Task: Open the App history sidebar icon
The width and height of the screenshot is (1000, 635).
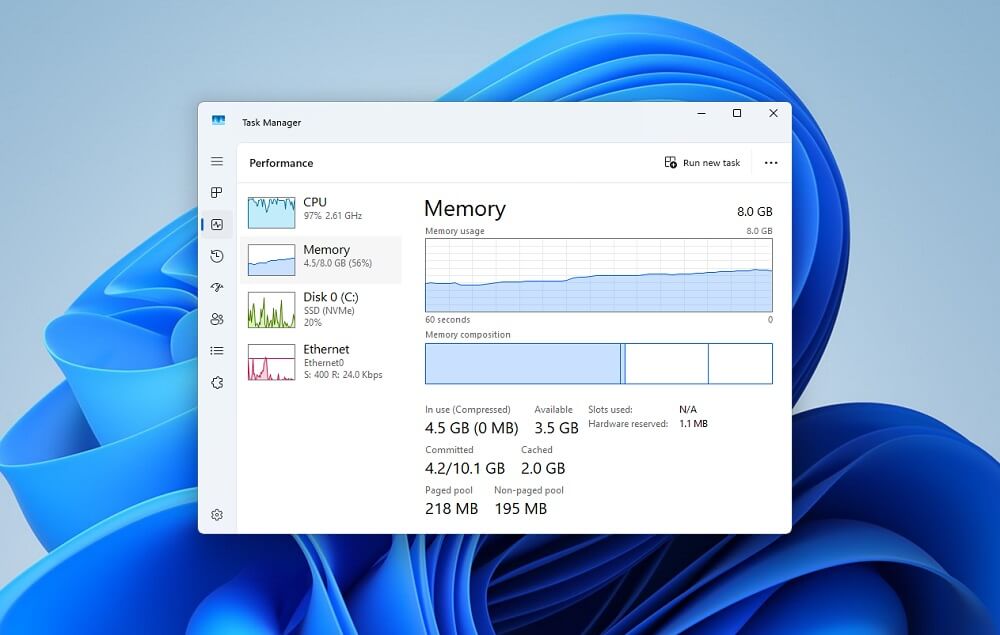Action: 217,256
